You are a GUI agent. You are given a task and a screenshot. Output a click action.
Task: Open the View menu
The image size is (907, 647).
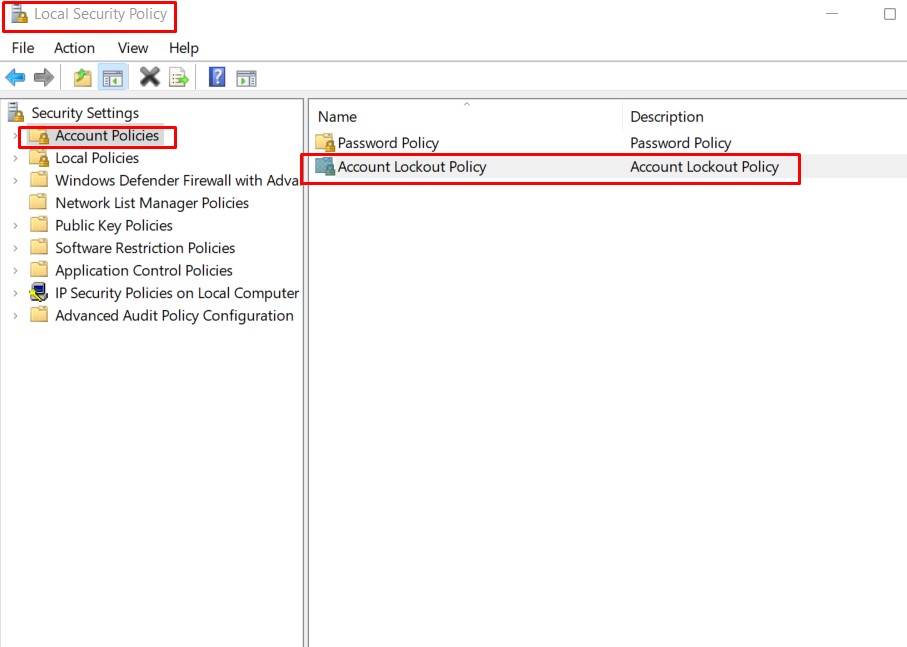(x=133, y=48)
